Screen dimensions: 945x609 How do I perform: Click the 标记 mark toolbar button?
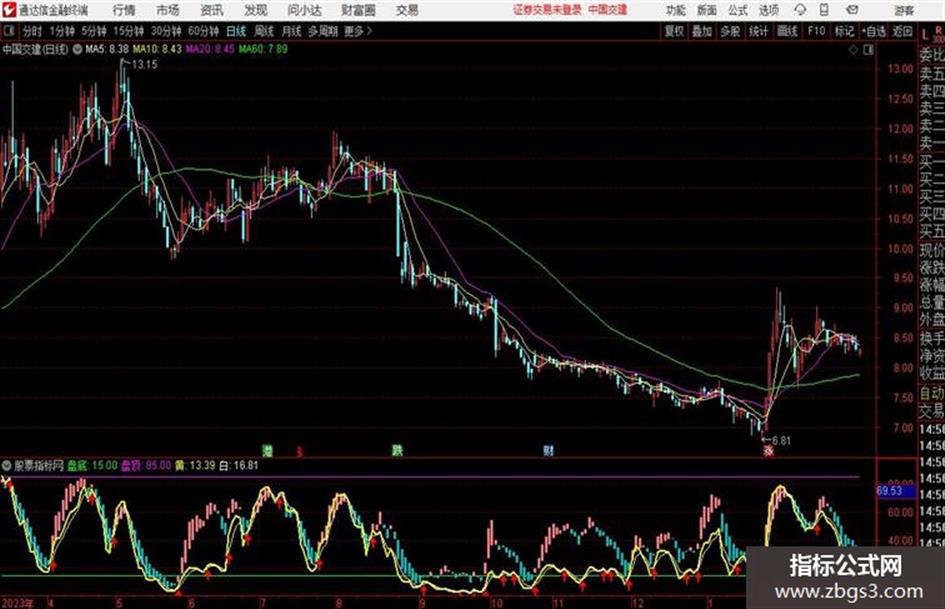tap(844, 31)
